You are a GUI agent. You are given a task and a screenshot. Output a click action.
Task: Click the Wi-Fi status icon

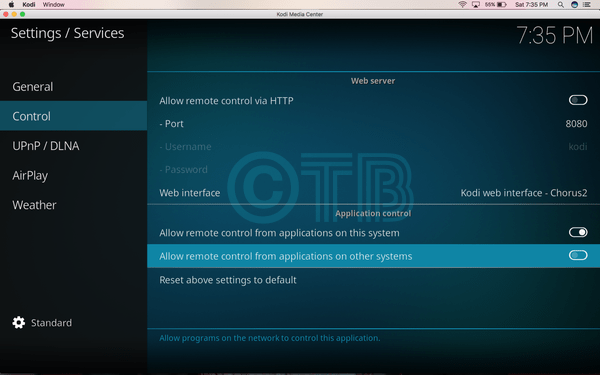pos(462,5)
